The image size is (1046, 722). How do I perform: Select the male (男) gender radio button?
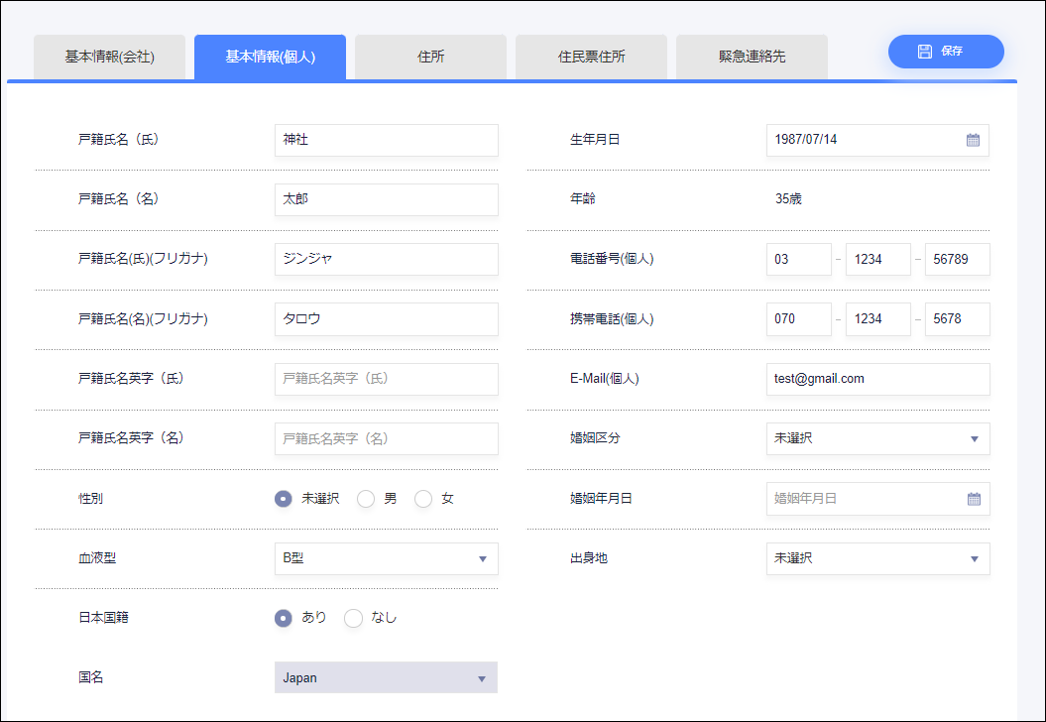tap(366, 499)
